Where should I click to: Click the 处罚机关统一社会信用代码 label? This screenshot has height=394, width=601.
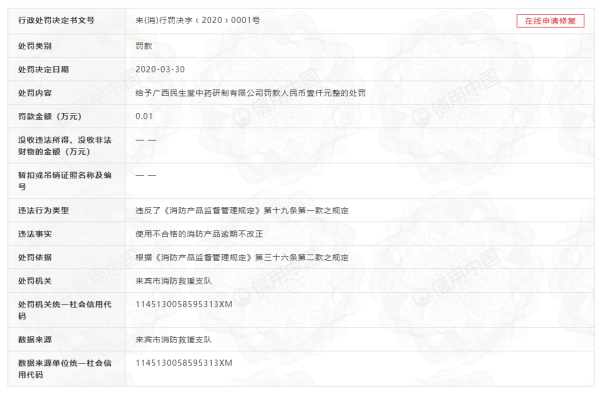(x=65, y=310)
